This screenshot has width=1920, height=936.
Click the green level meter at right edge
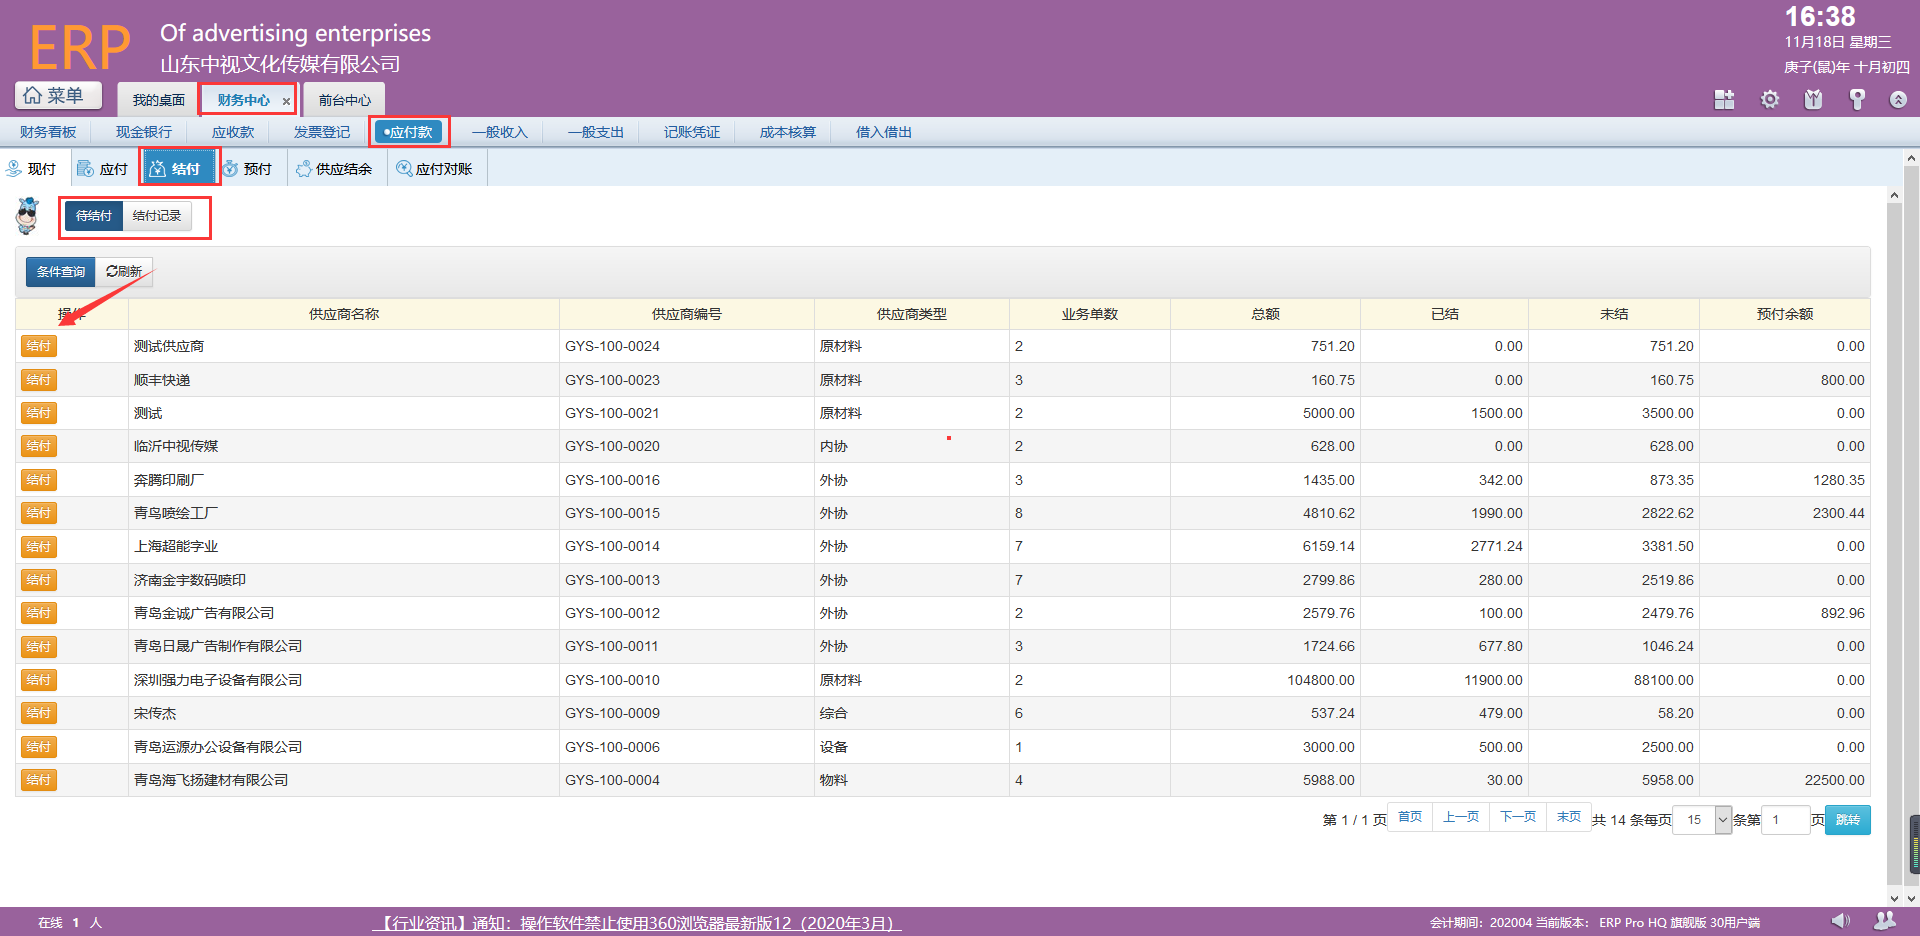point(1915,846)
